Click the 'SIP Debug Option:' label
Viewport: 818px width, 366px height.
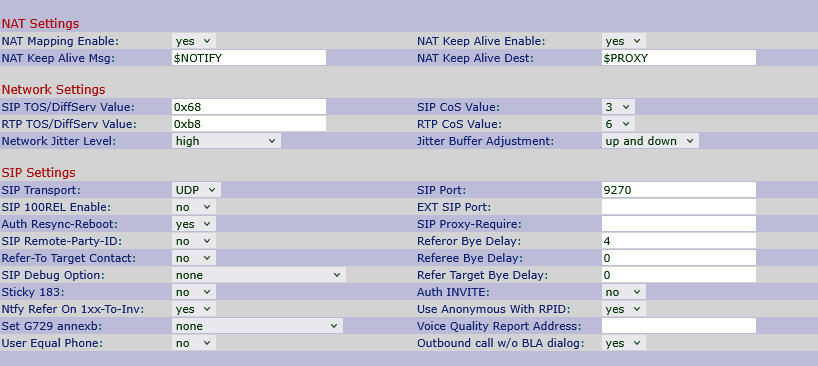[x=53, y=275]
